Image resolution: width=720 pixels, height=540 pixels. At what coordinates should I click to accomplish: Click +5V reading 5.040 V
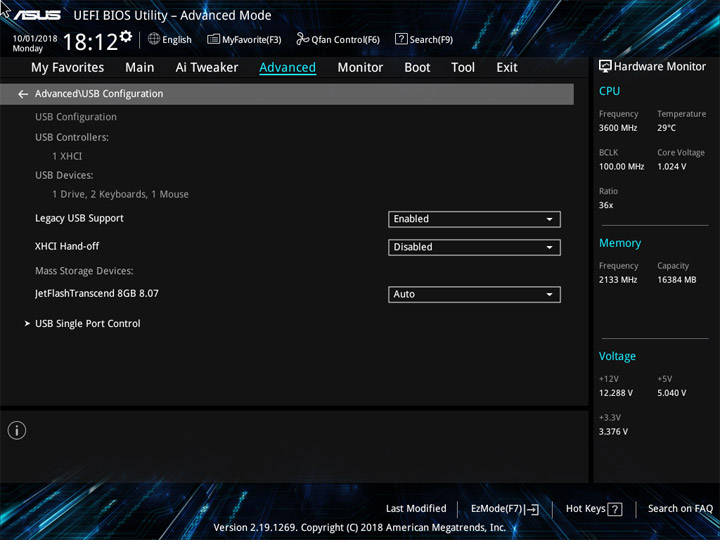(x=672, y=393)
